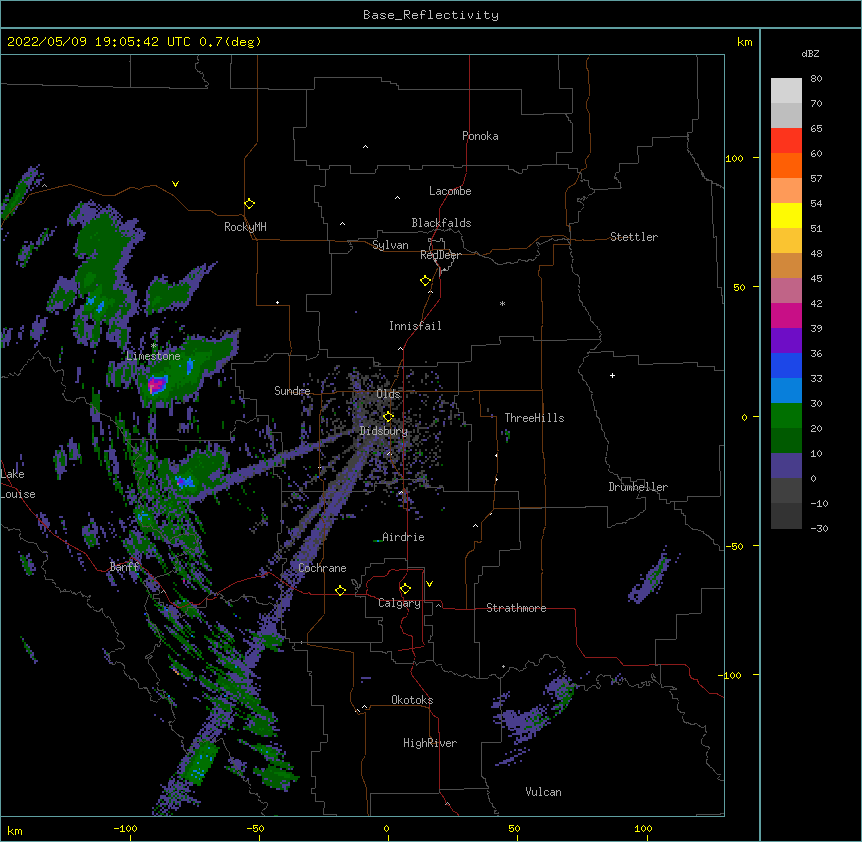
Task: Click the km unit label at top right
Action: [x=745, y=42]
